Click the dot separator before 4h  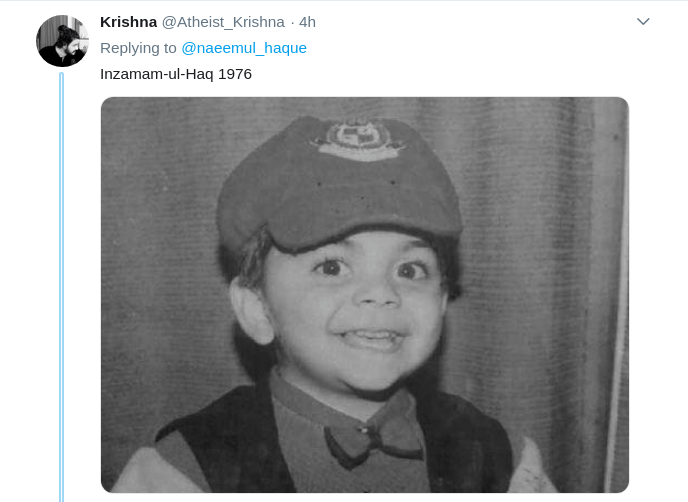292,22
